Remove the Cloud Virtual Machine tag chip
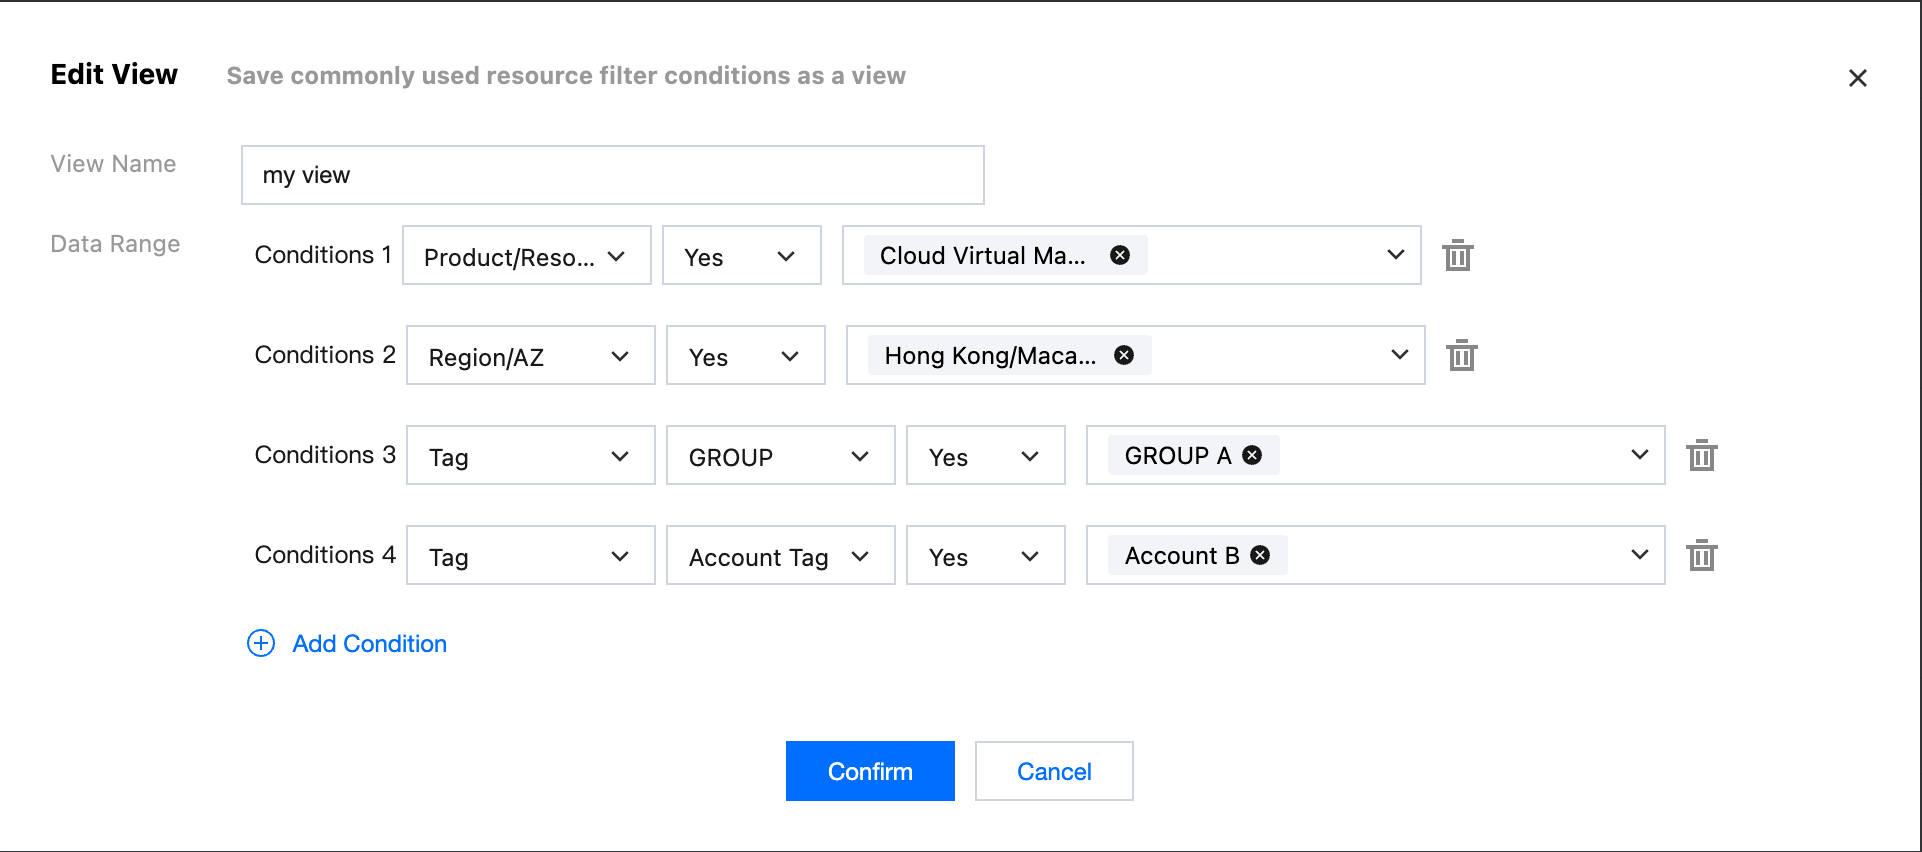 [1120, 255]
